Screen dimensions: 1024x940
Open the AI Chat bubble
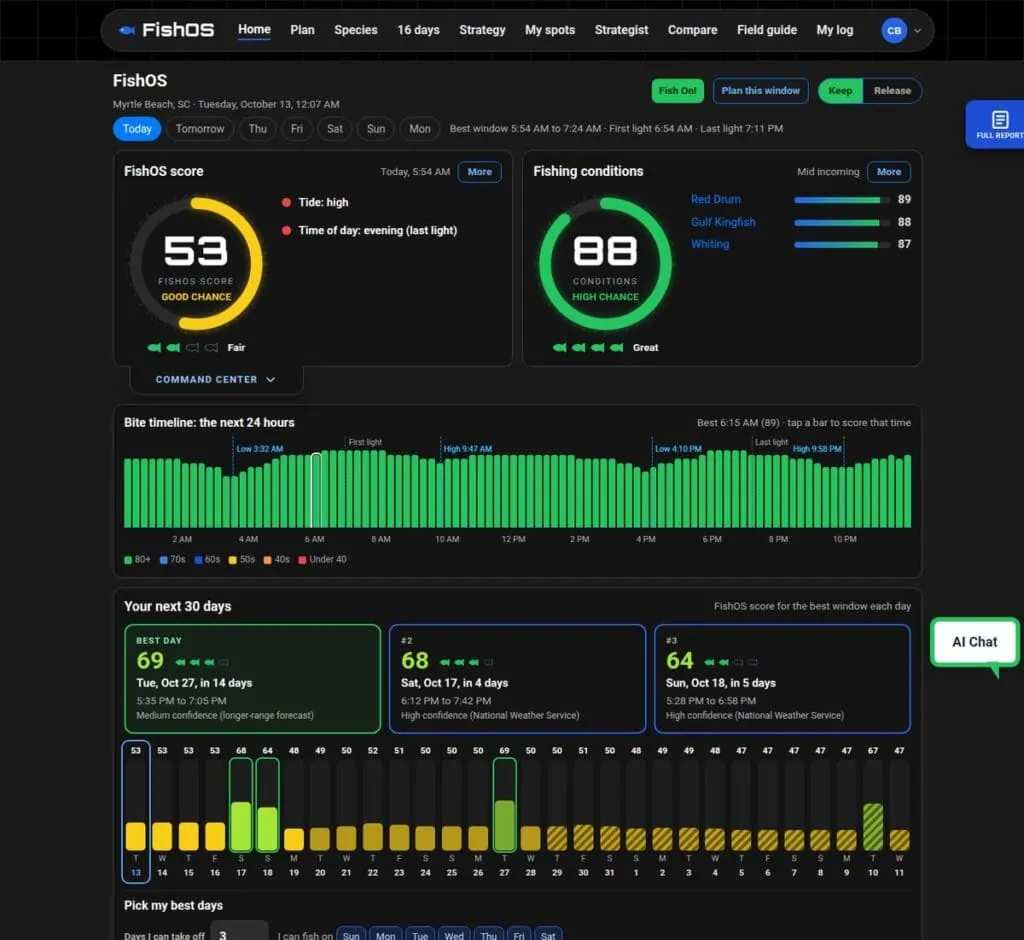pyautogui.click(x=974, y=642)
